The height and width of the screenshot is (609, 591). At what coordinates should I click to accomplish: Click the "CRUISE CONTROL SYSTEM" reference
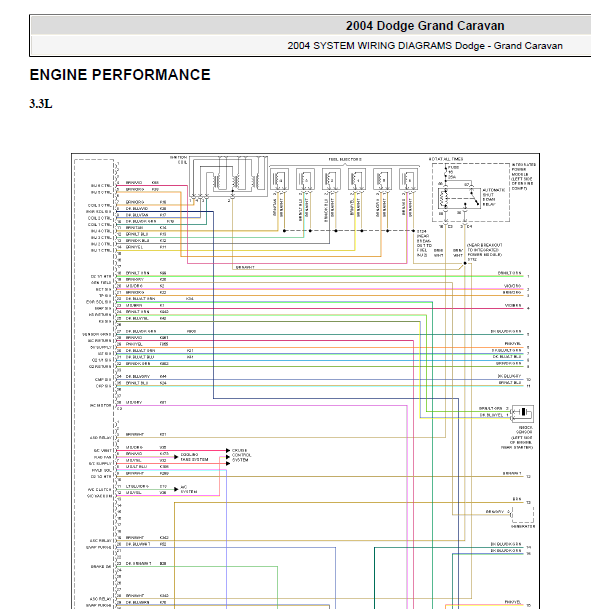[241, 455]
